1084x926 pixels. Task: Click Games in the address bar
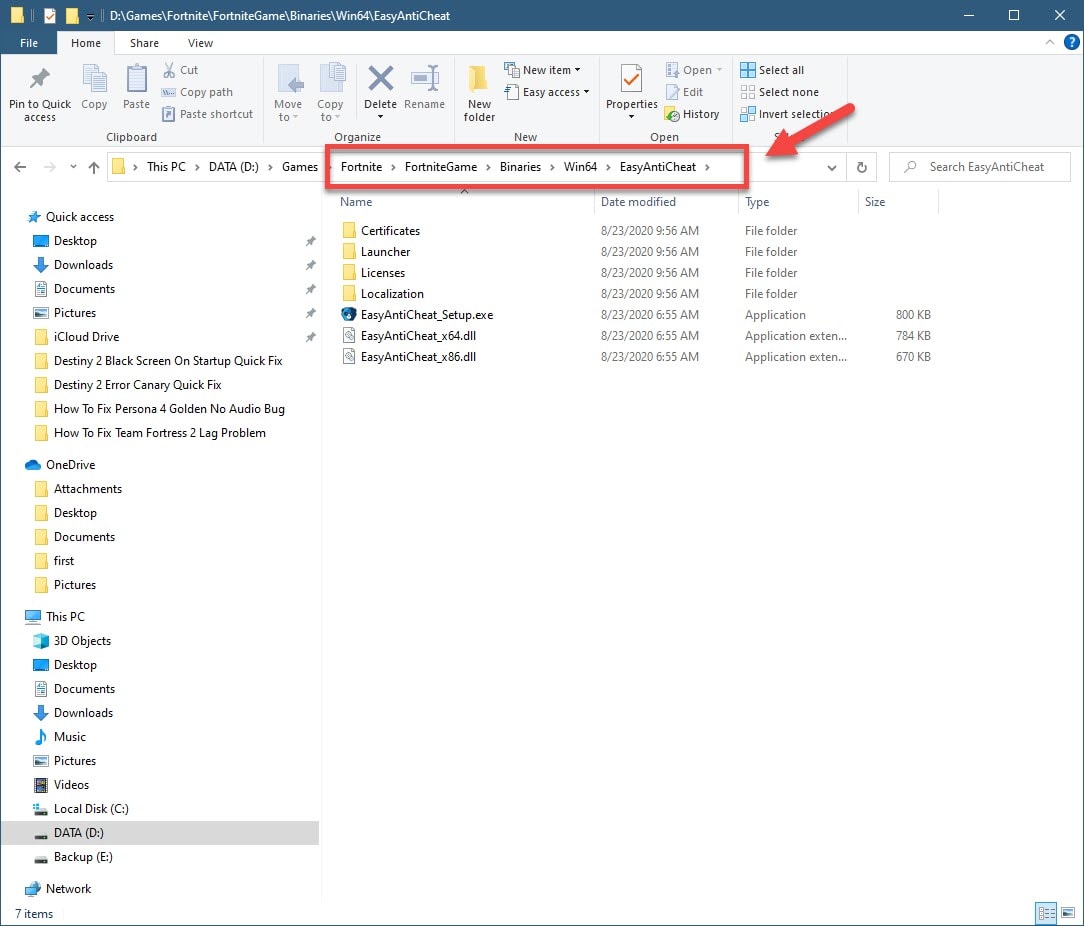(x=300, y=167)
